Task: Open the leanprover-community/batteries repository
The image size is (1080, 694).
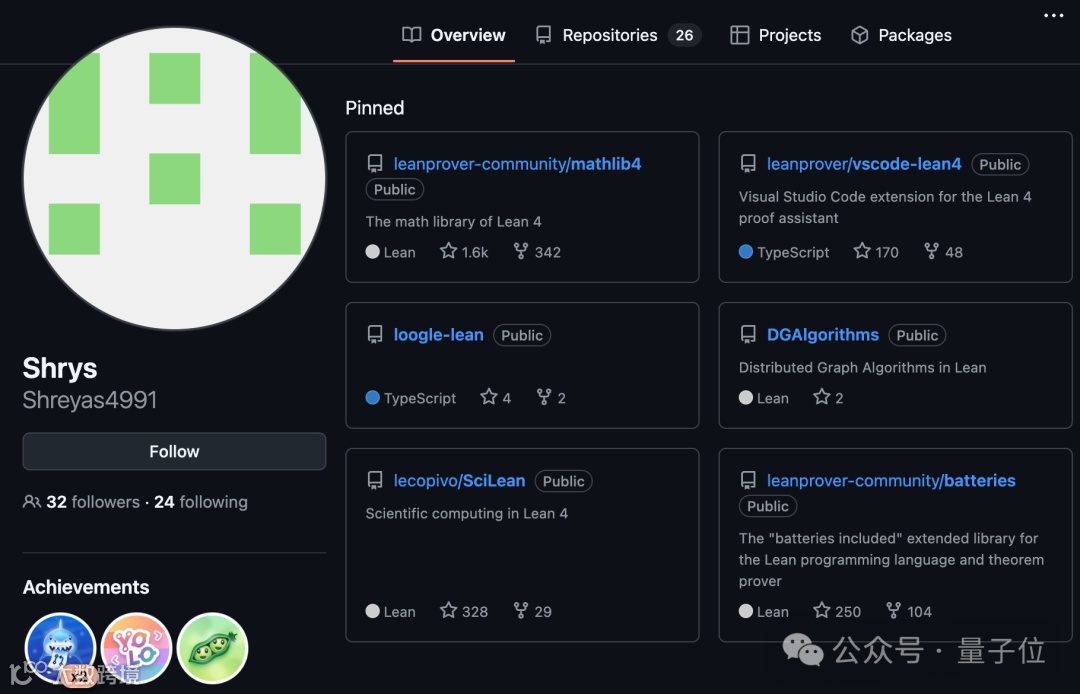Action: tap(891, 481)
